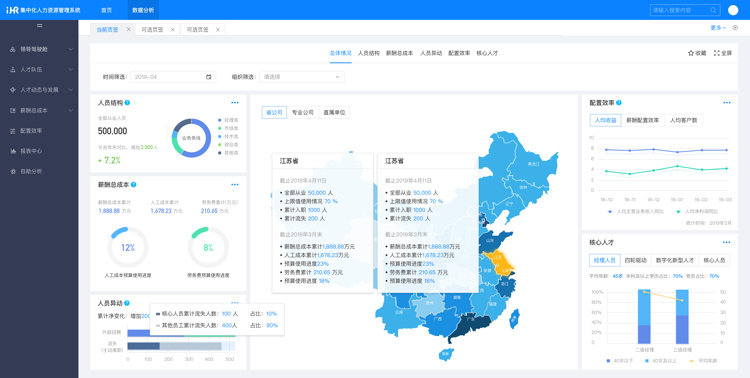Click the help icon next to 配置效率
750x378 pixels.
(619, 102)
